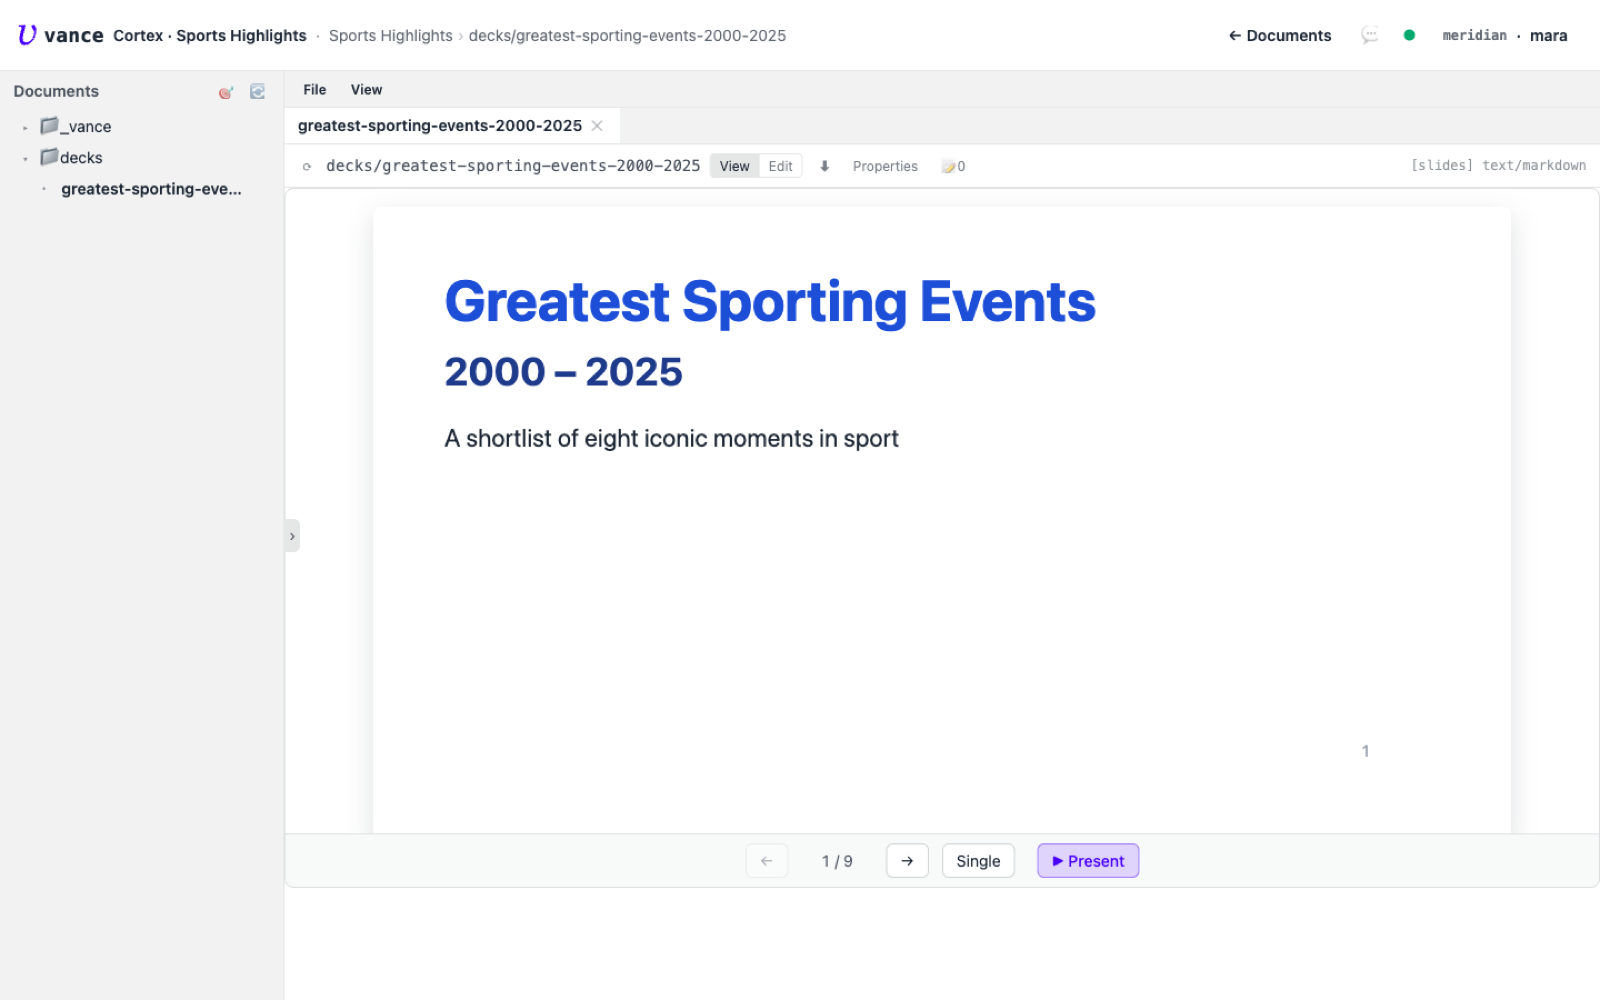Open the File menu
Screen dimensions: 1600x1000
point(315,90)
